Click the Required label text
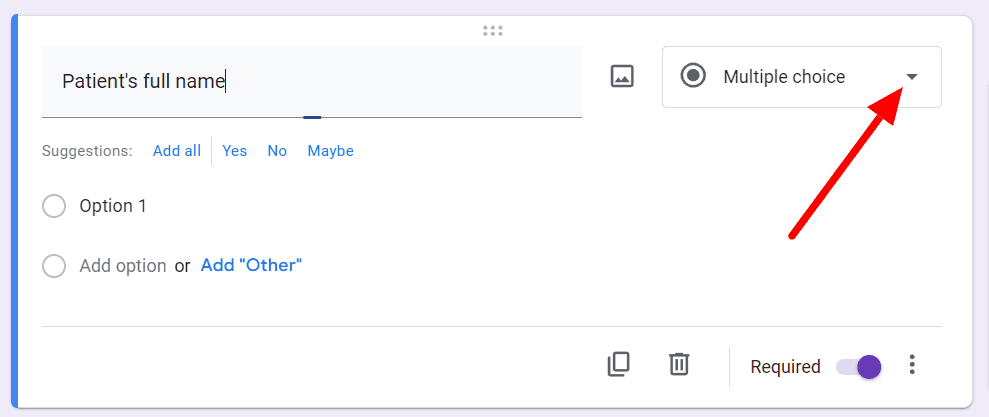The width and height of the screenshot is (989, 417). 785,367
